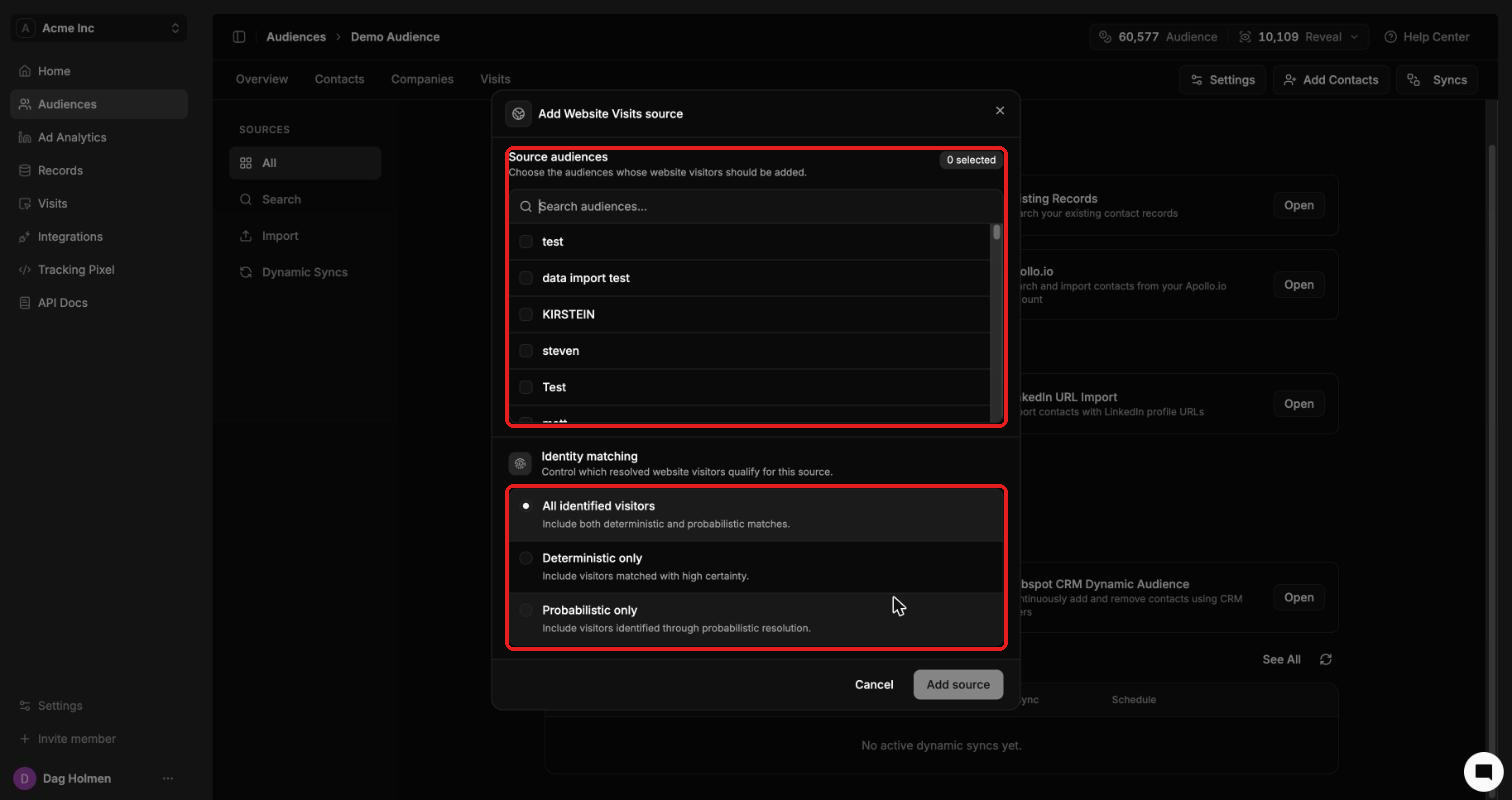Close the Add Website Visits source dialog

pyautogui.click(x=1000, y=111)
